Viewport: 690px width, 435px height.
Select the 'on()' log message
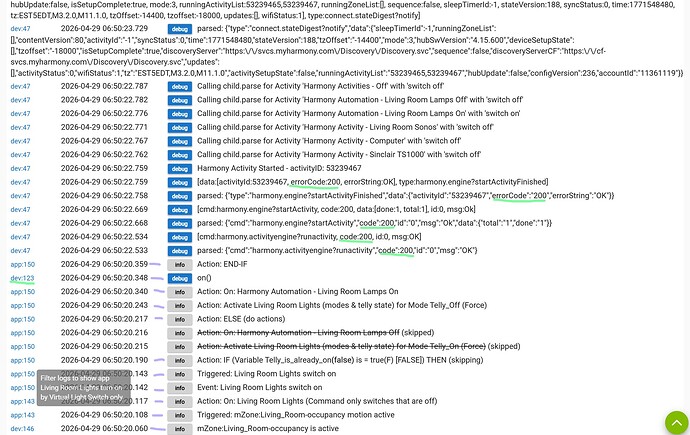[x=204, y=278]
